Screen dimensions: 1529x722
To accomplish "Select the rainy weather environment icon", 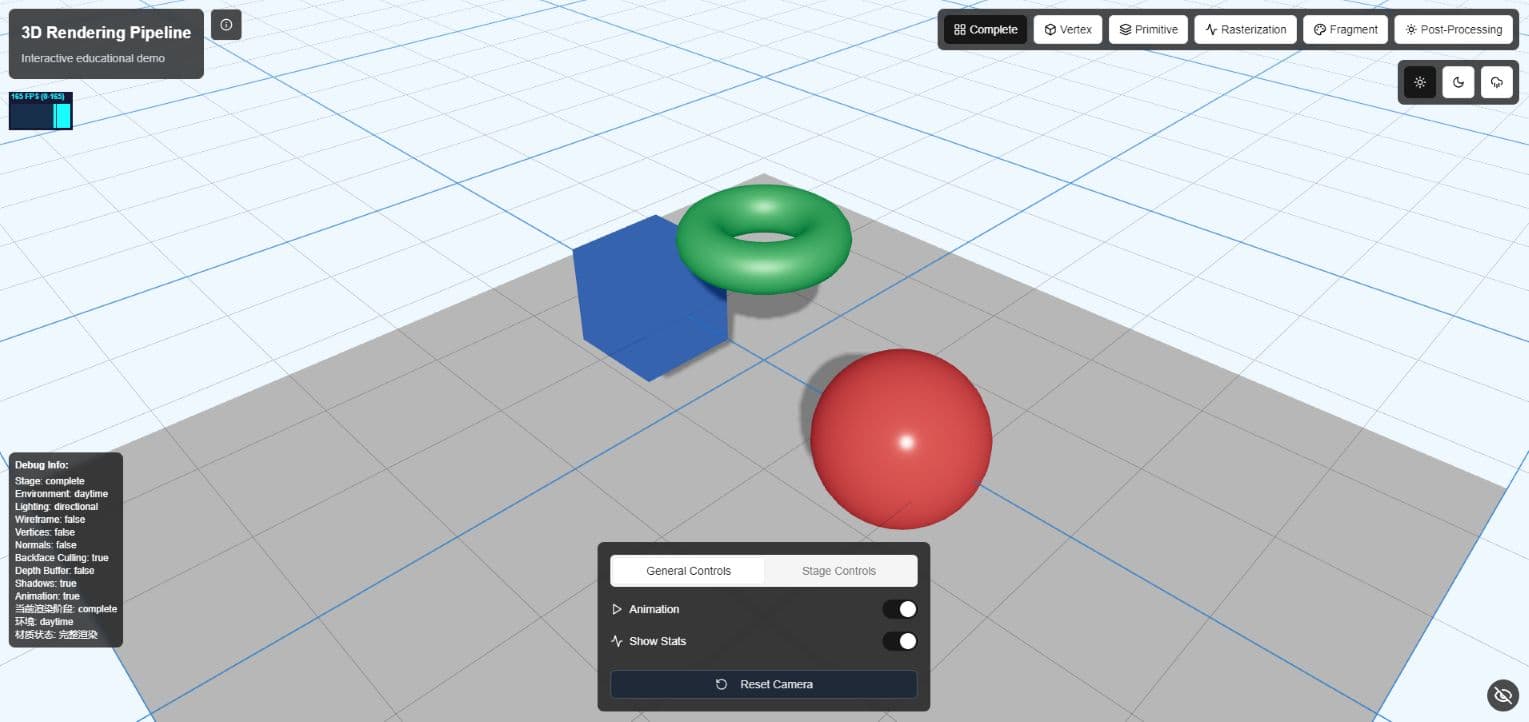I will 1496,82.
